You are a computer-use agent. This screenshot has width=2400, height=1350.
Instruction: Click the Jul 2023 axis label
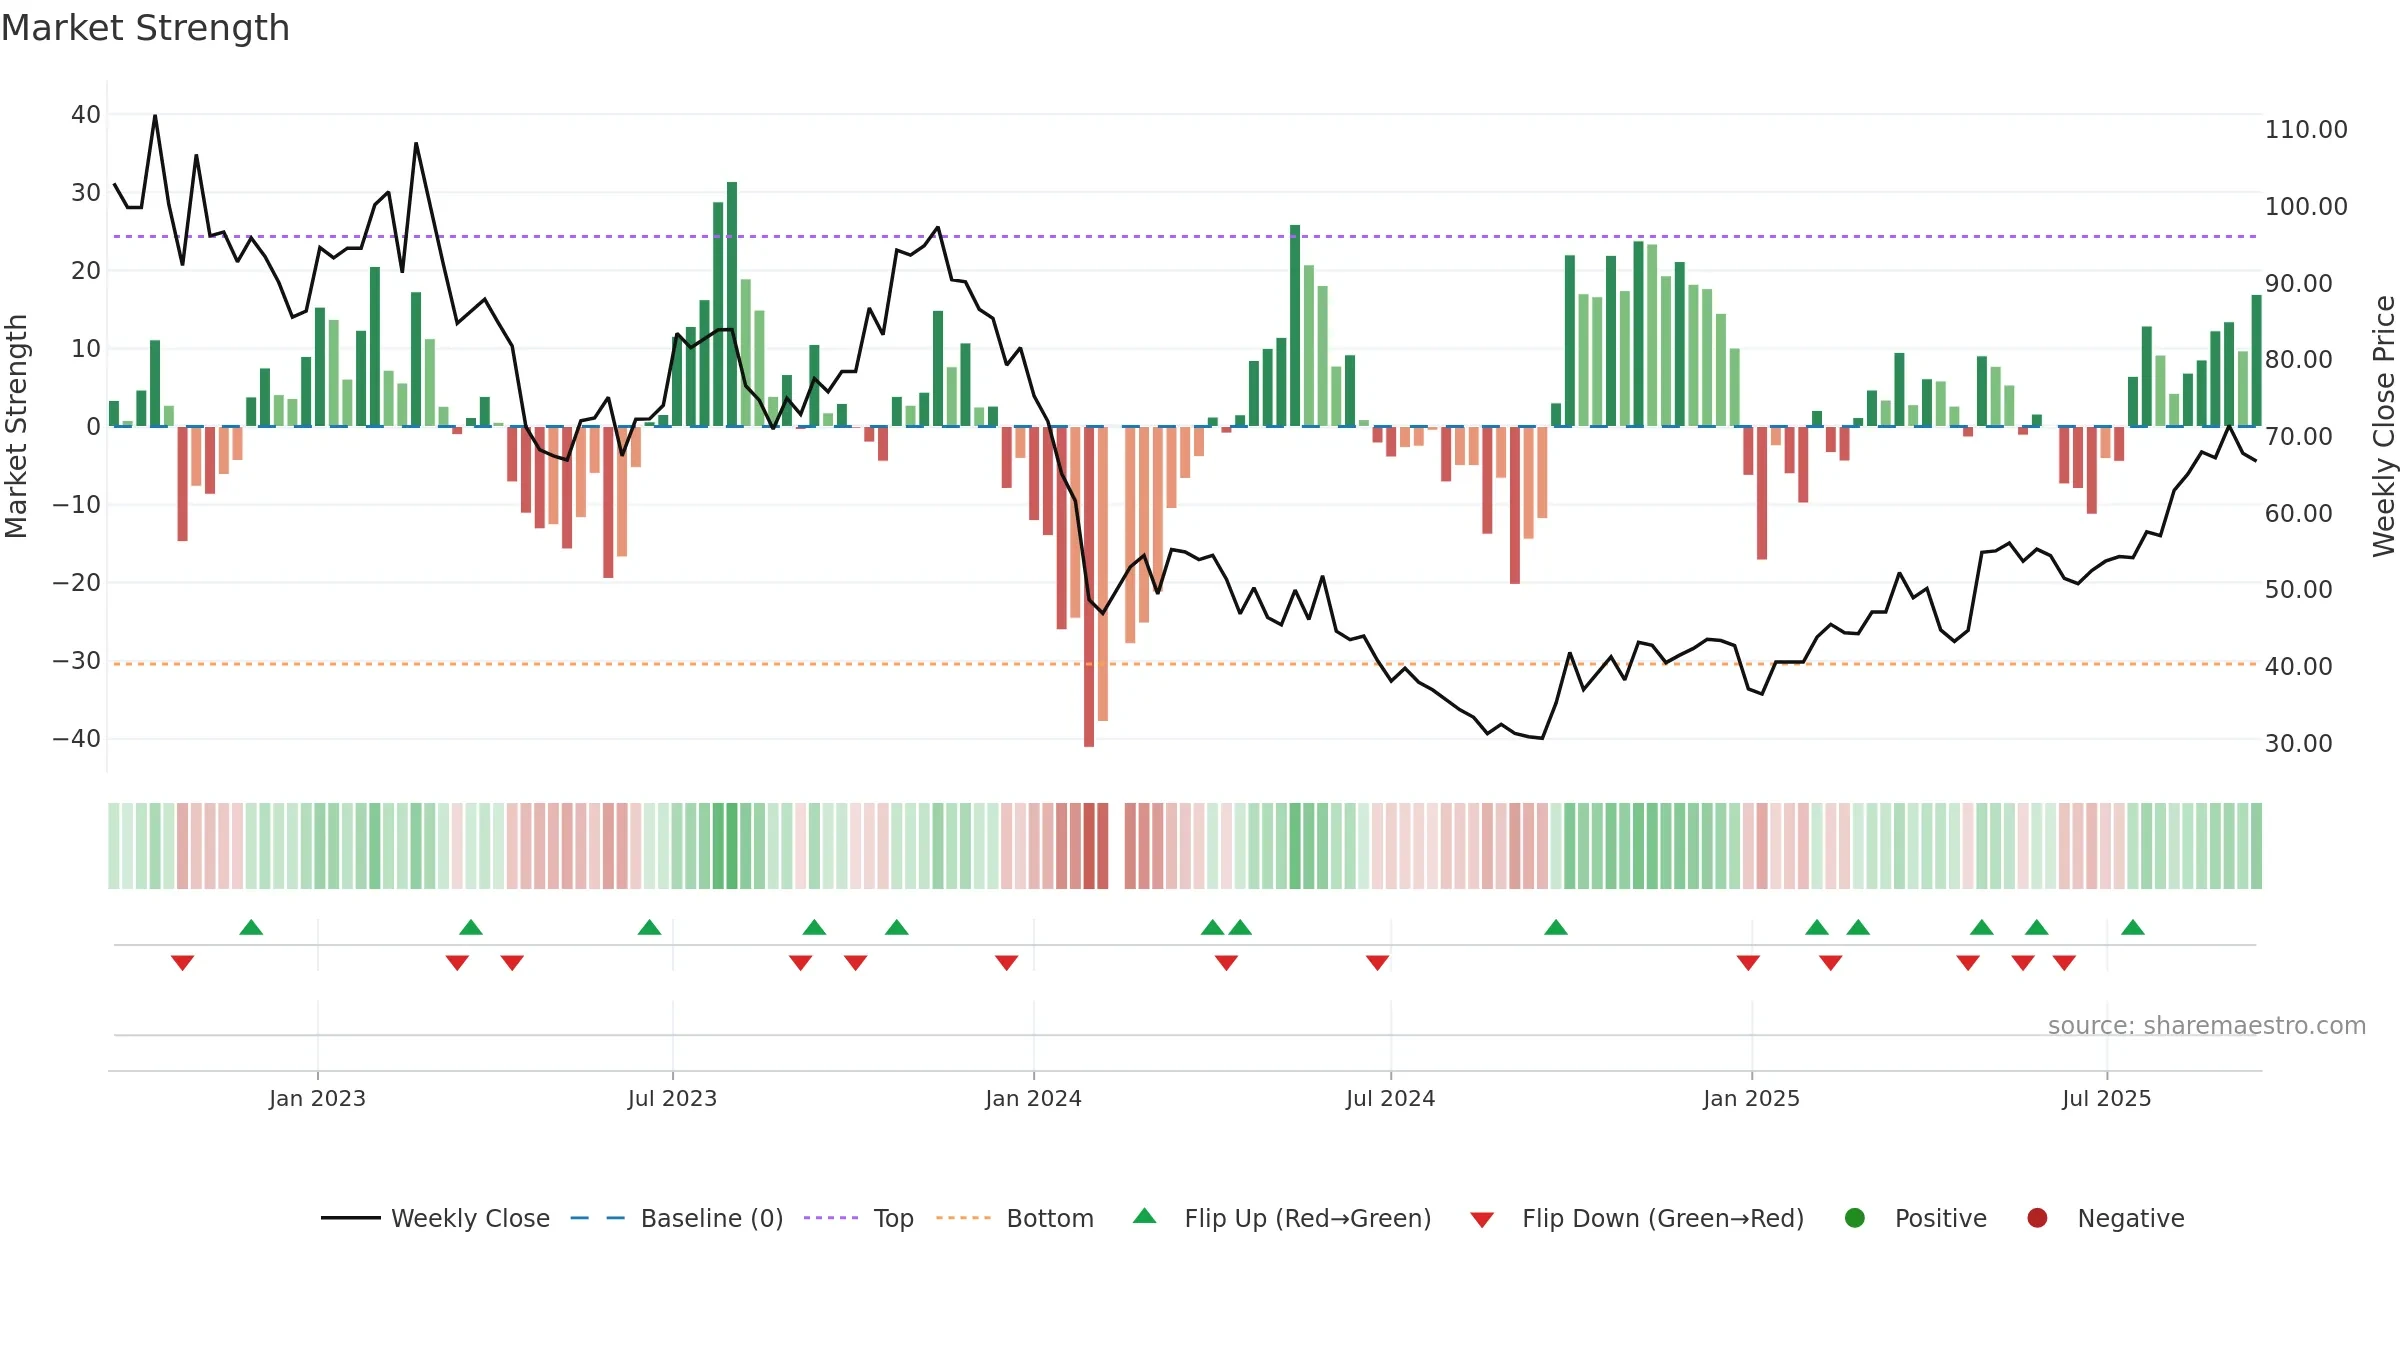pos(672,1099)
